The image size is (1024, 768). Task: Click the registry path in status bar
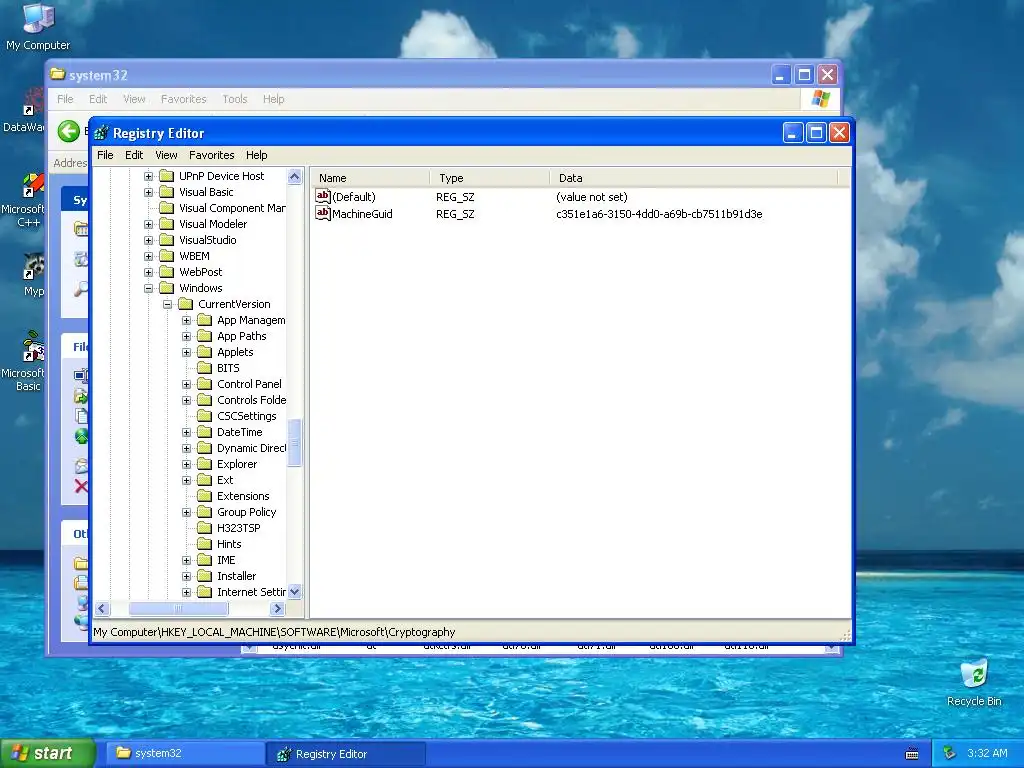(274, 632)
